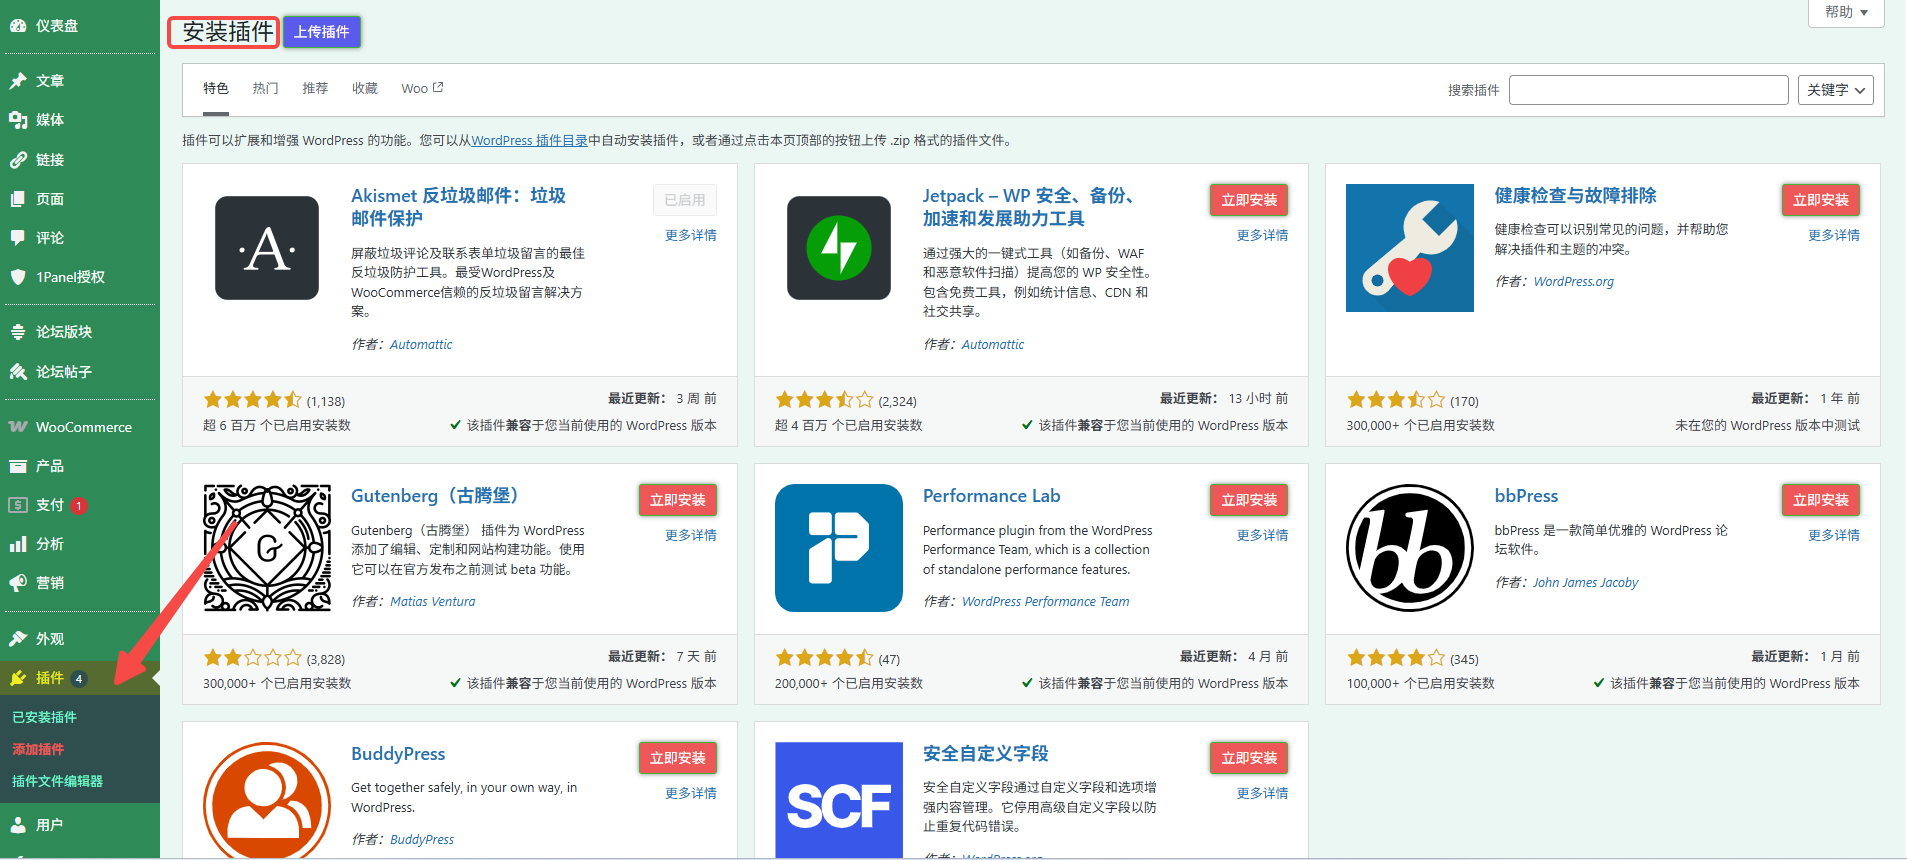Open WooCommerce in the sidebar menu

pos(83,427)
